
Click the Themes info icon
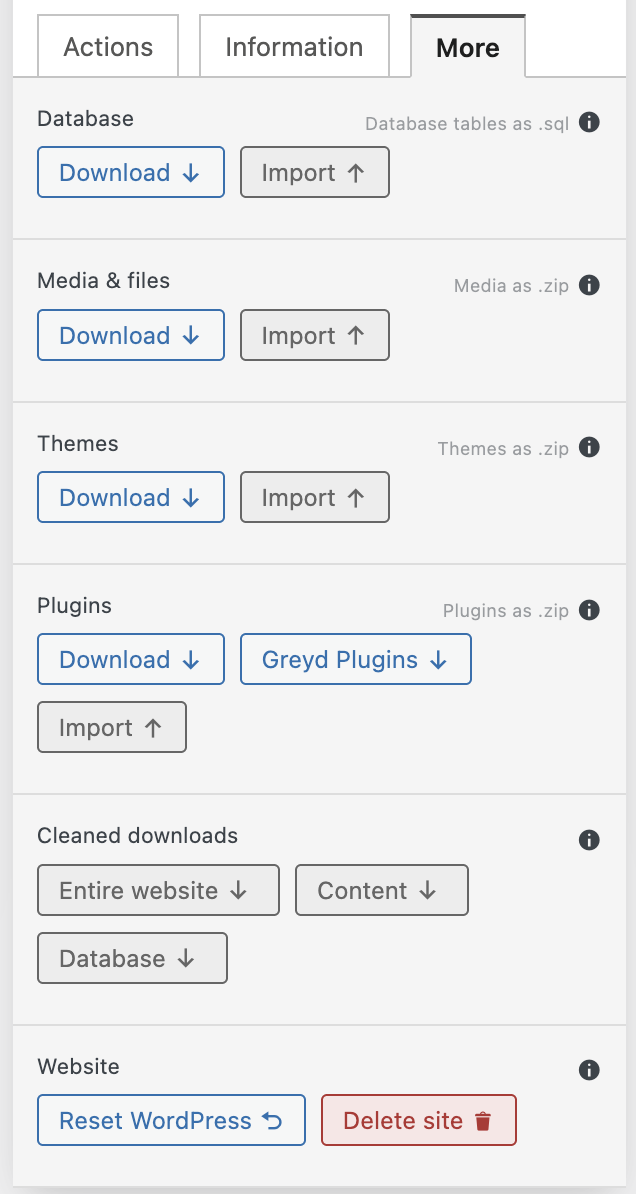(589, 448)
